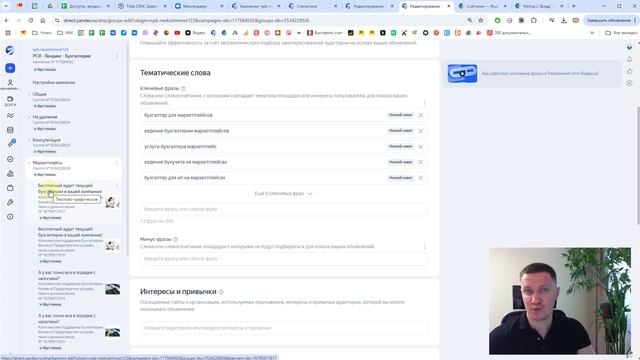Click browser reload button
640x360 pixels.
pyautogui.click(x=31, y=20)
